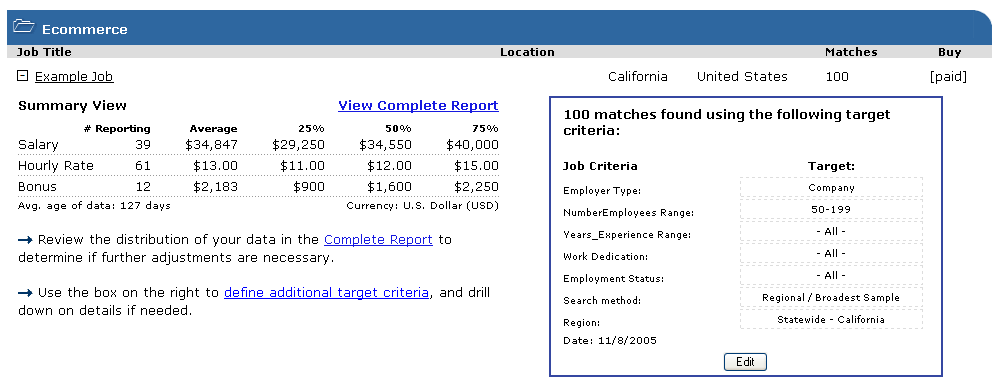Open View Complete Report link
Viewport: 1002px width, 384px height.
418,105
